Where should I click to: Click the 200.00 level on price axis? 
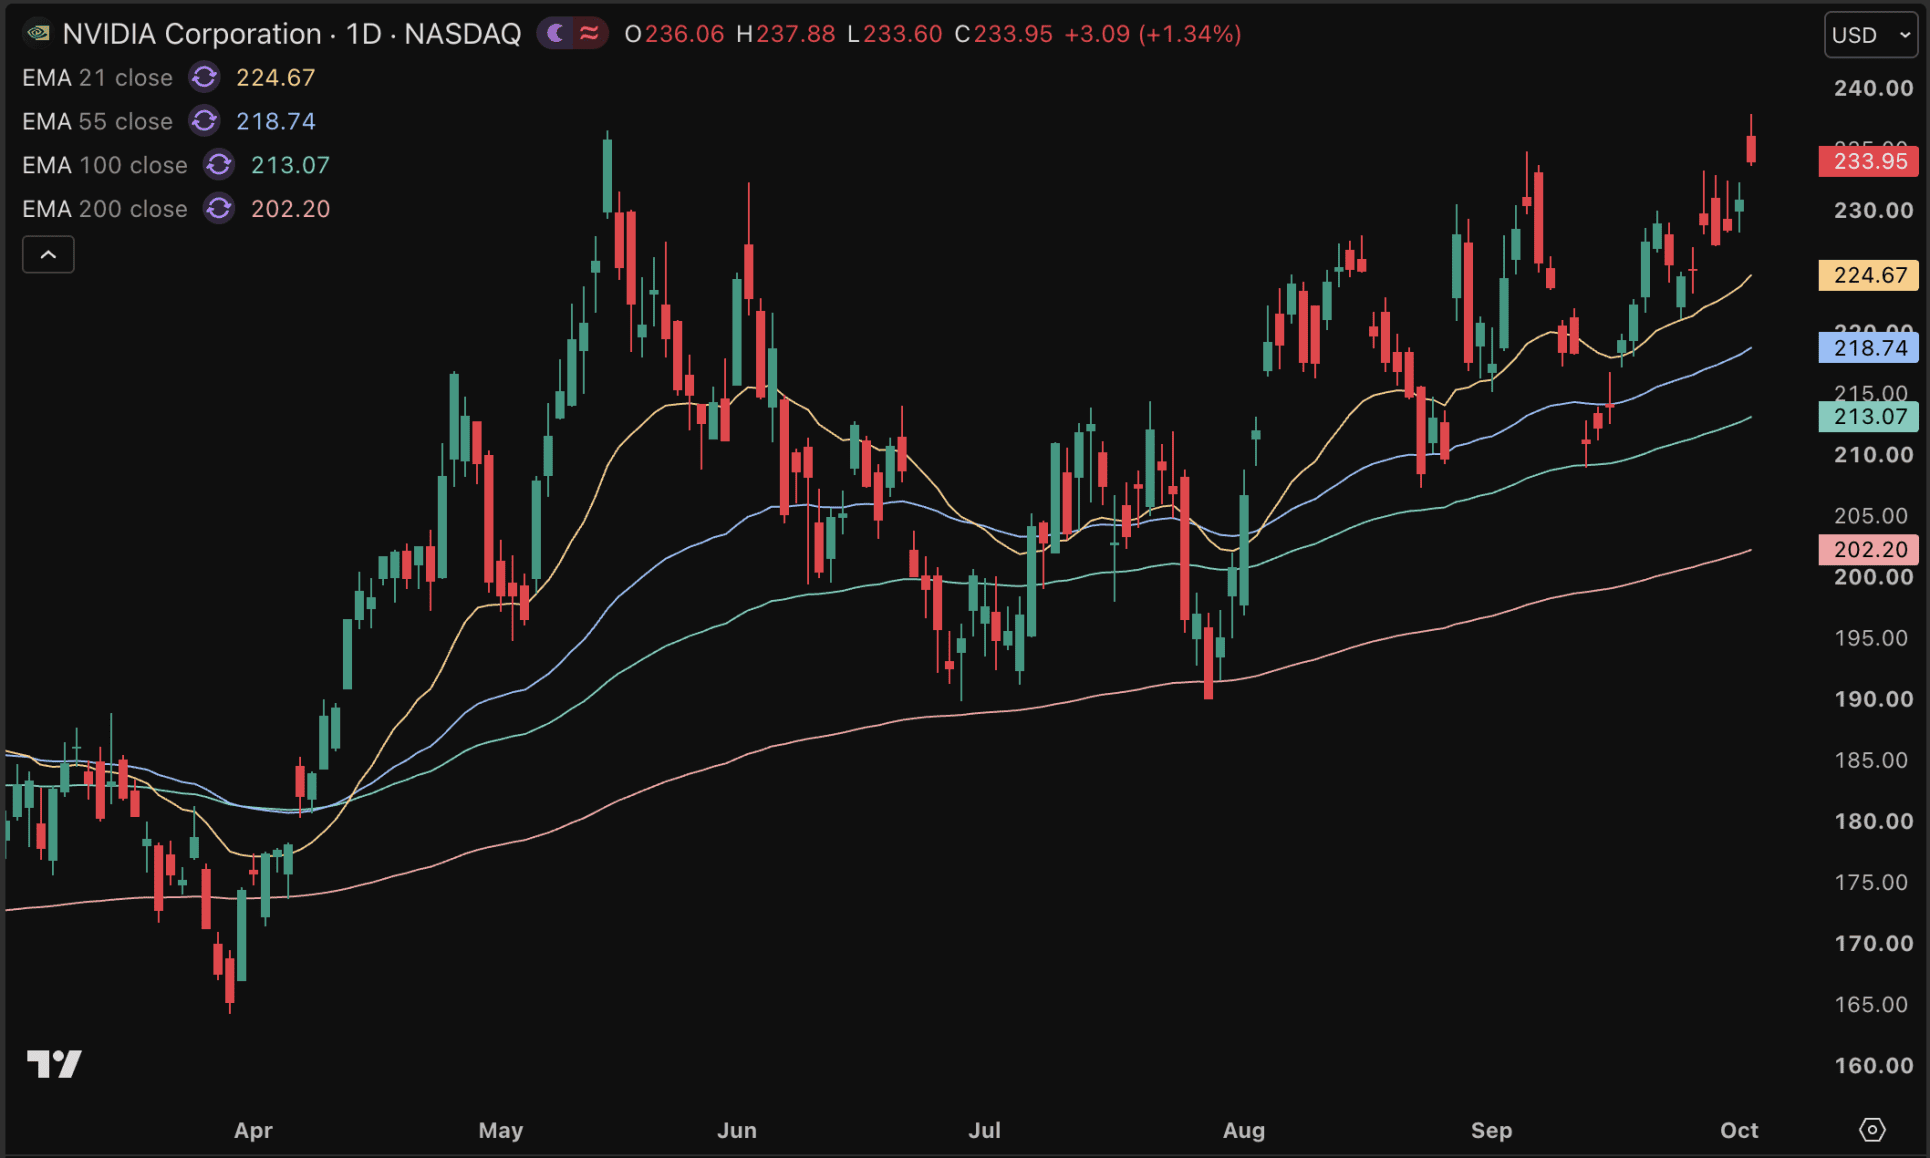point(1873,577)
